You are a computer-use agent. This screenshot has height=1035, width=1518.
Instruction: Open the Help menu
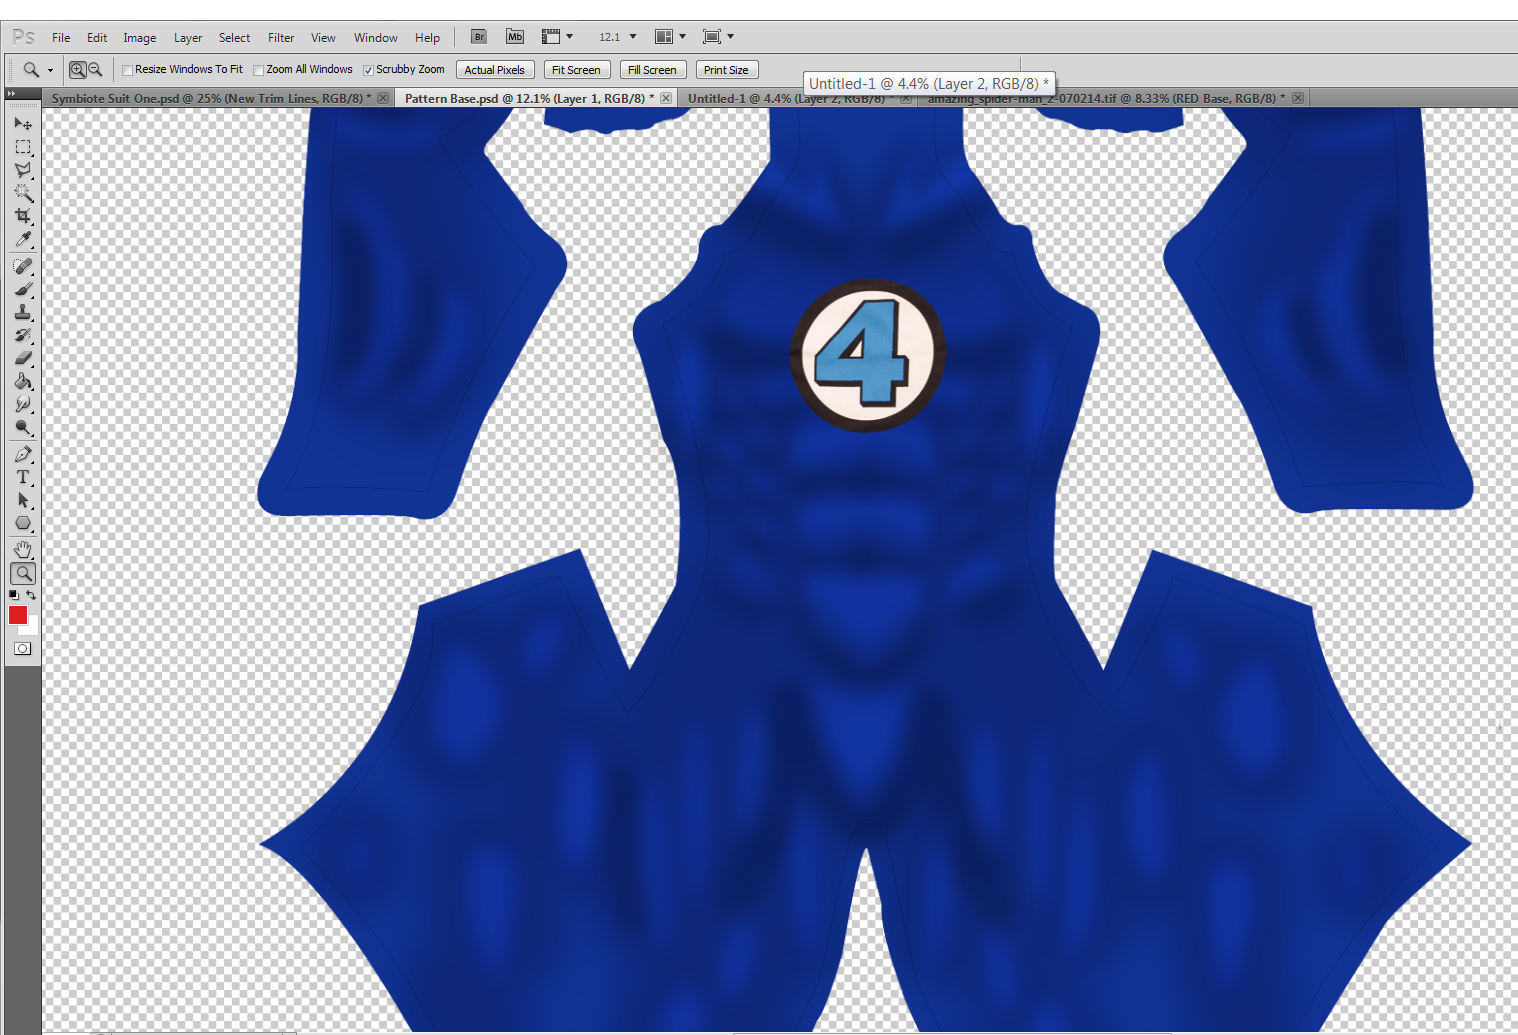click(428, 38)
